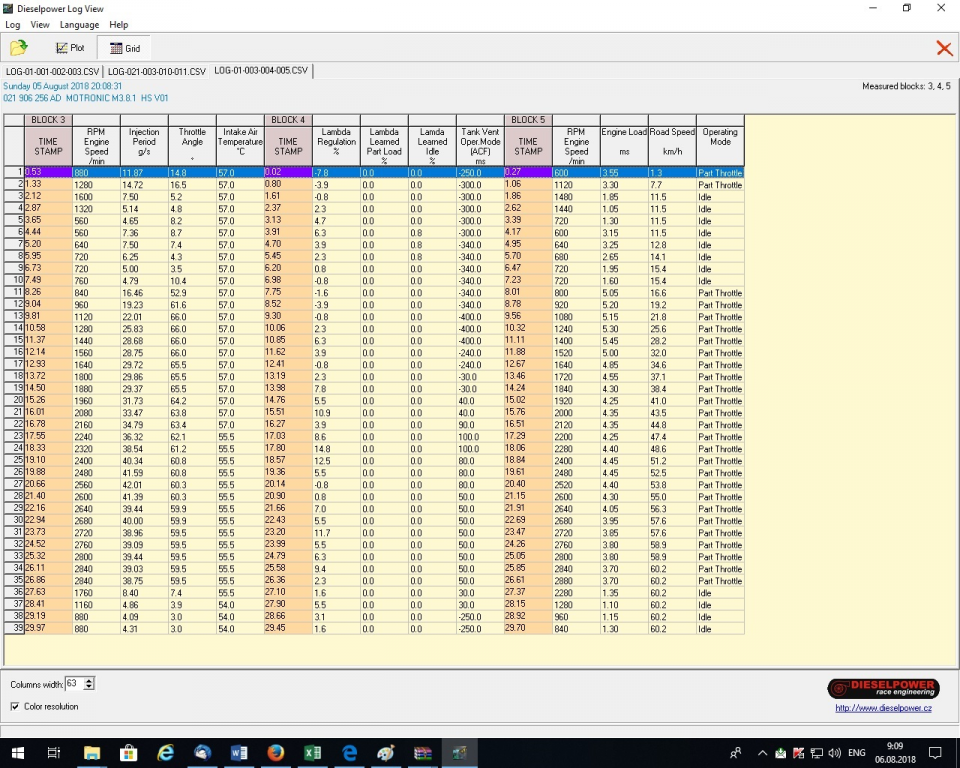The width and height of the screenshot is (960, 768).
Task: Select the Grid view button
Action: (x=125, y=48)
